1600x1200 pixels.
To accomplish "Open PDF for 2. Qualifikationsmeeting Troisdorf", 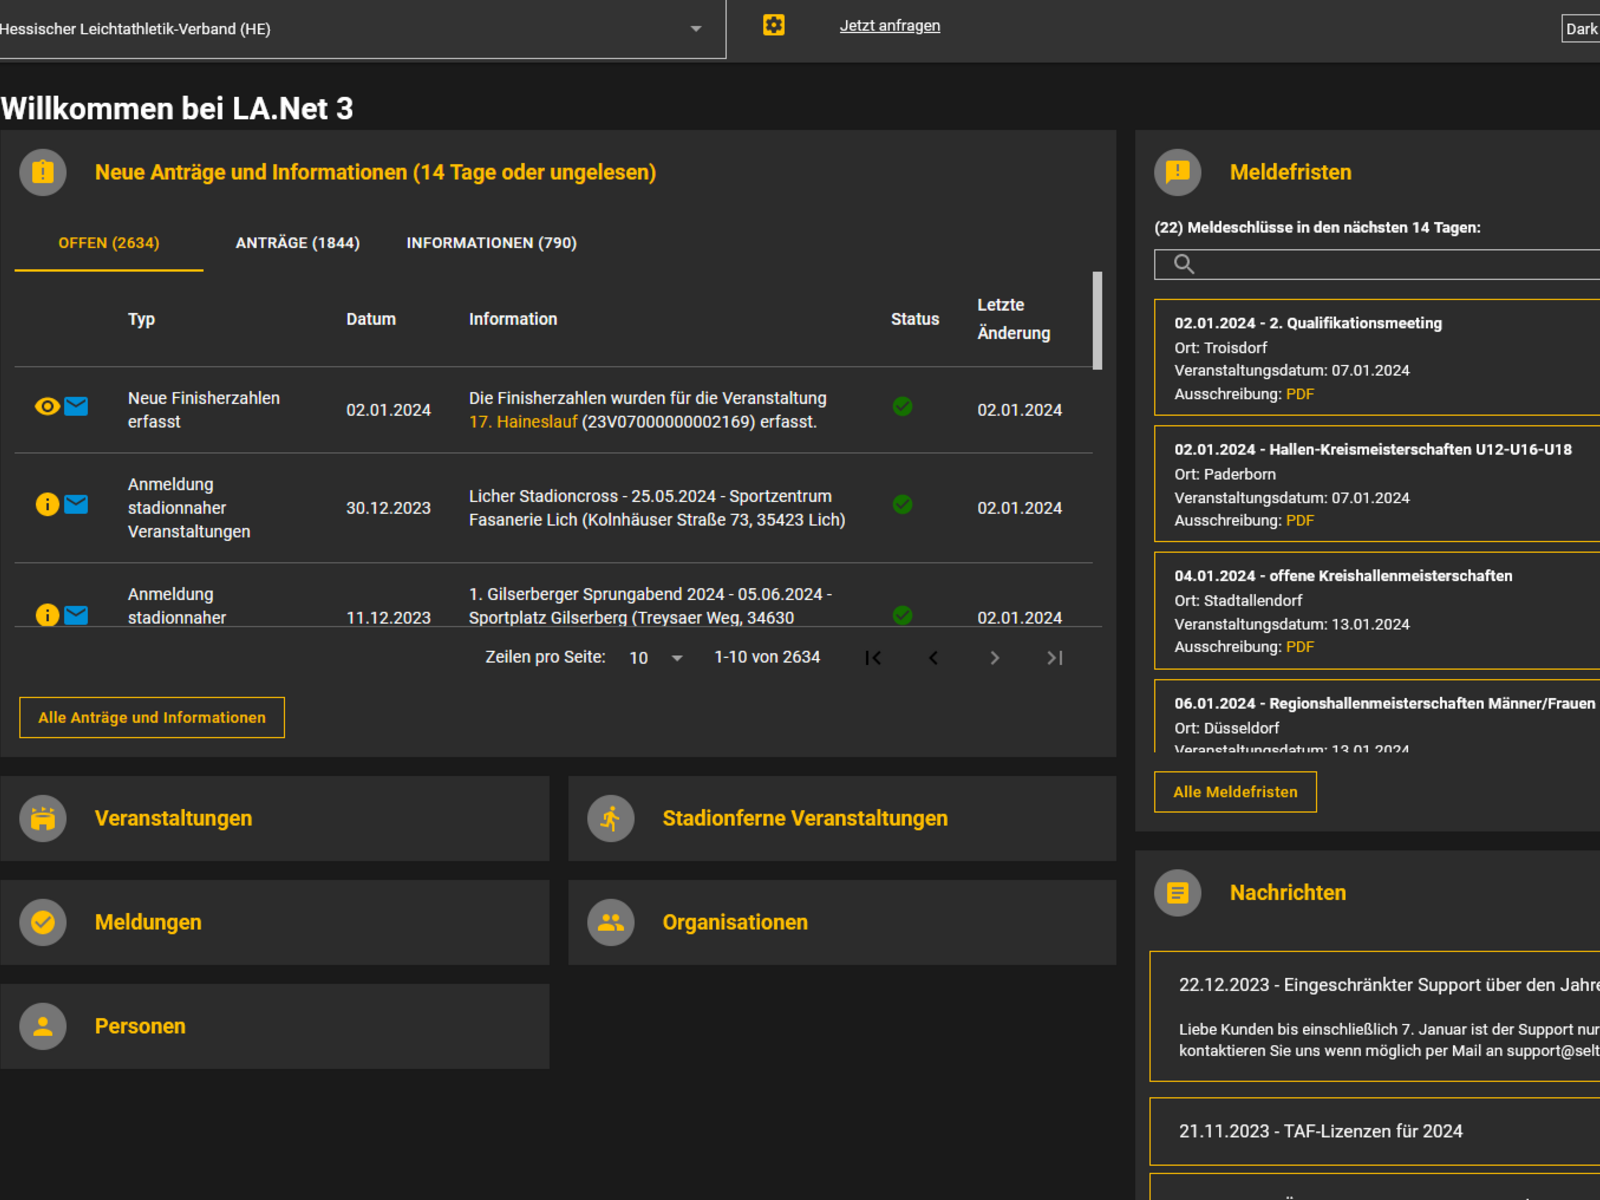I will (1300, 394).
